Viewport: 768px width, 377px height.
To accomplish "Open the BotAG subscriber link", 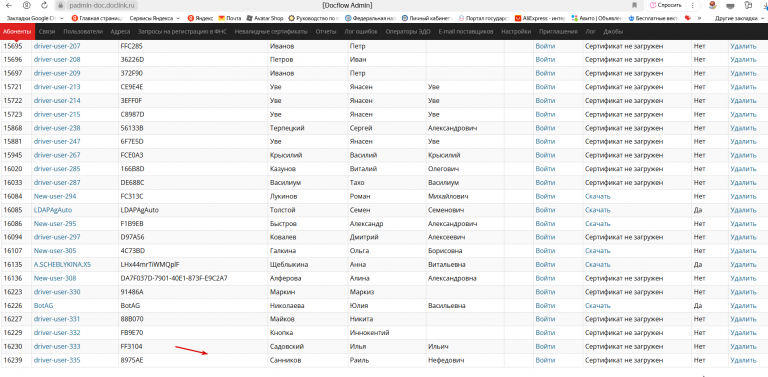I will pos(44,306).
